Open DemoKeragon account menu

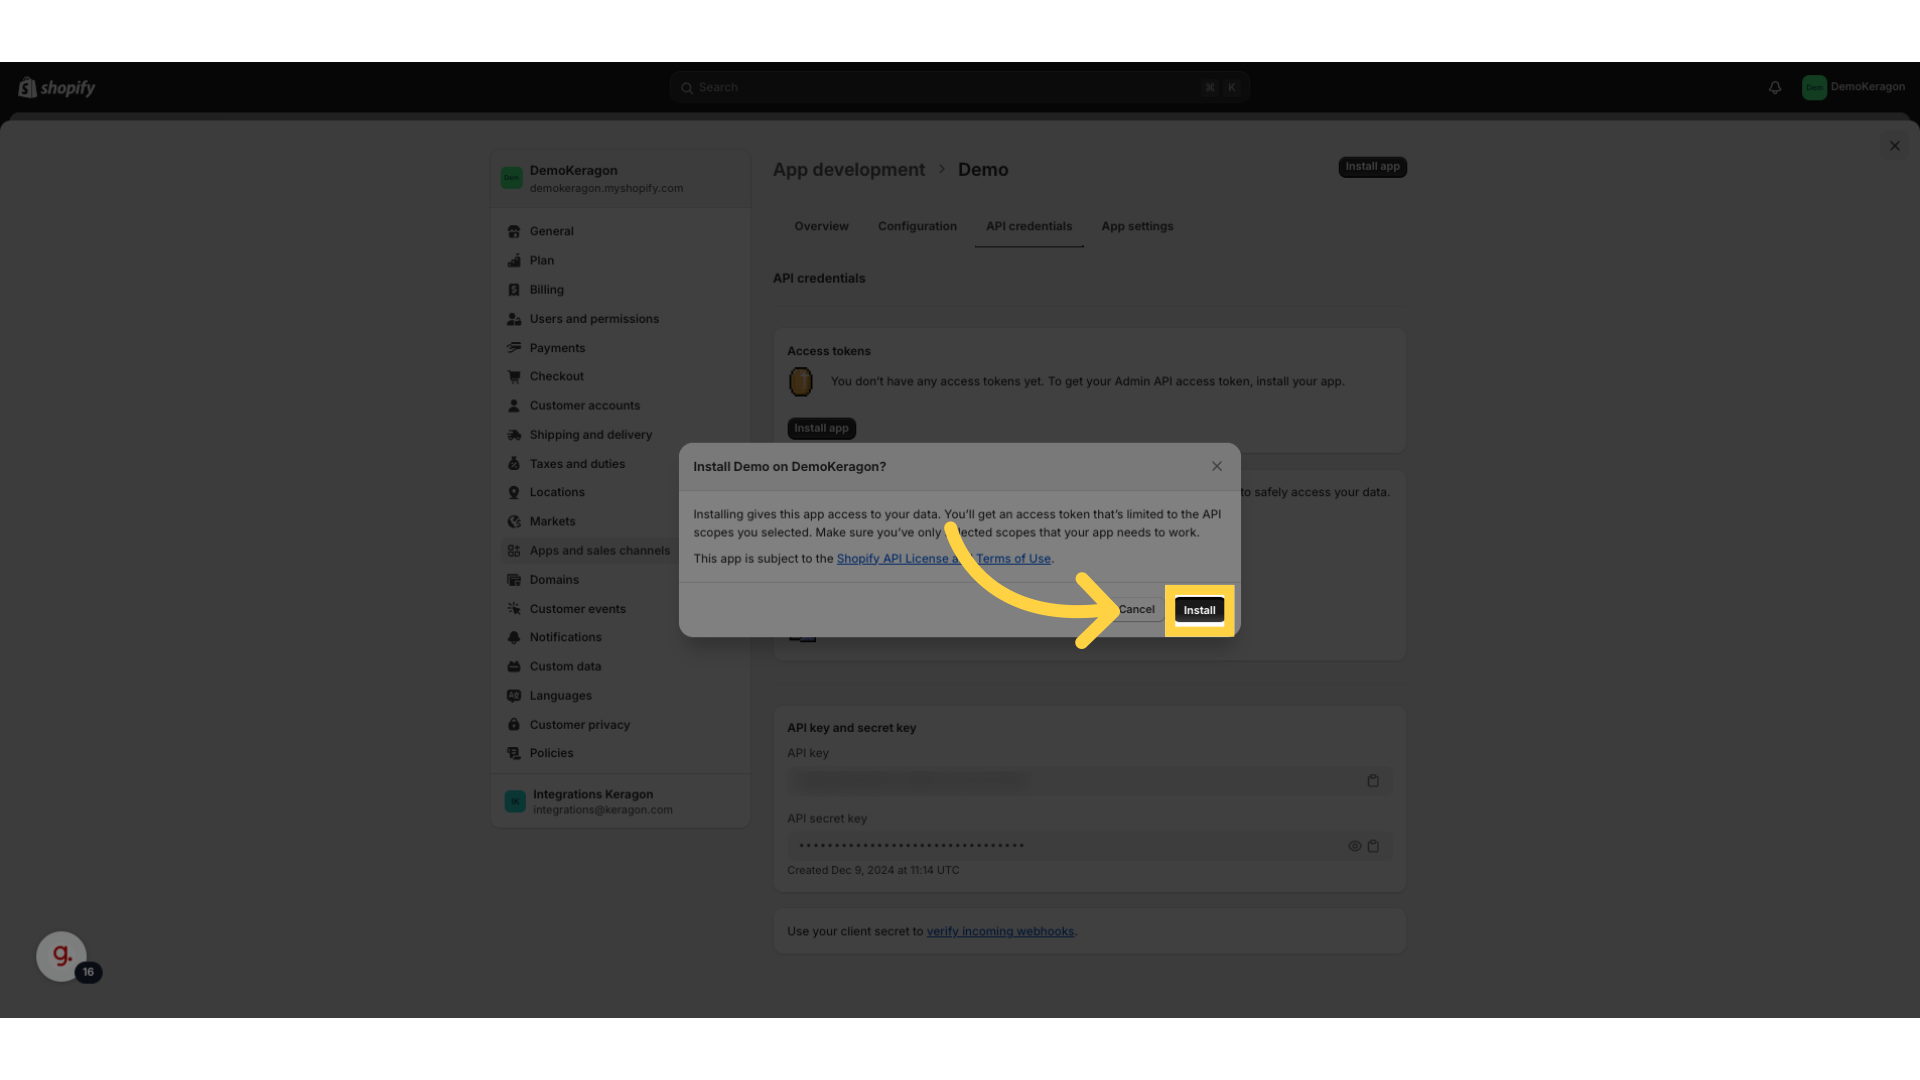pos(1853,87)
